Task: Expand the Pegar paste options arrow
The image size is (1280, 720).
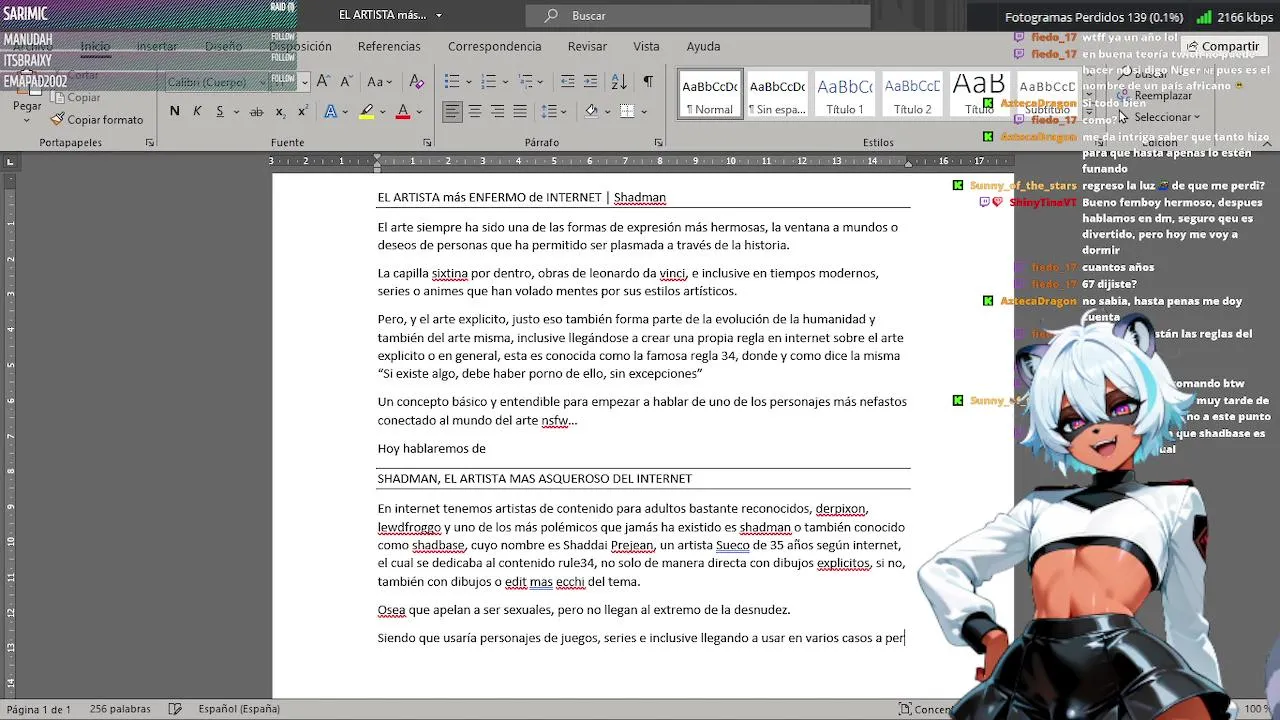Action: pos(27,119)
